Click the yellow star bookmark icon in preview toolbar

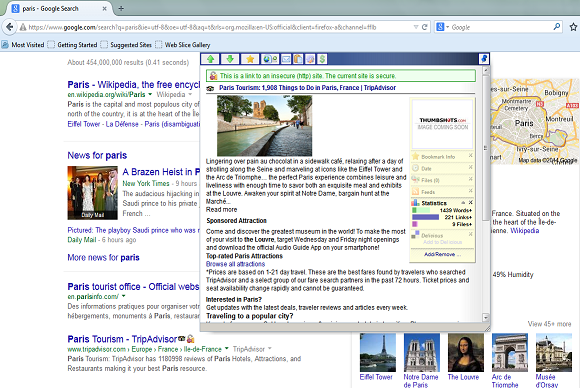coord(250,59)
